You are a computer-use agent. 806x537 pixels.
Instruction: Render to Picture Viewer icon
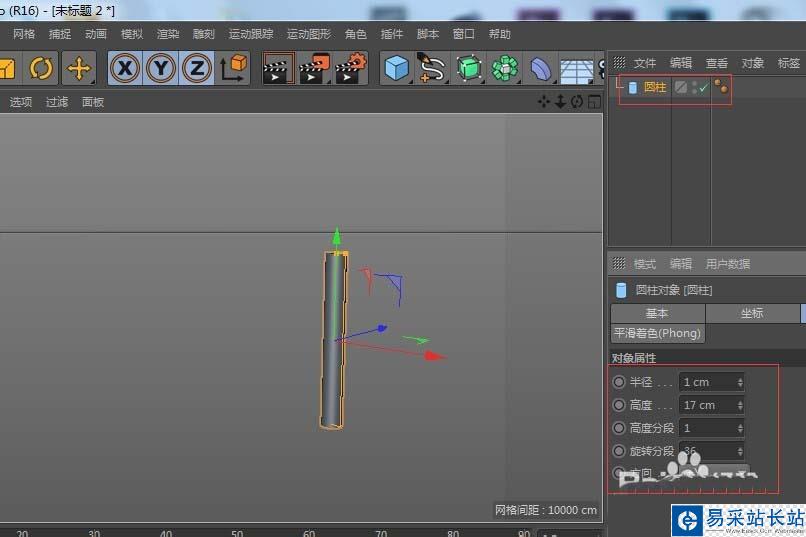(314, 68)
